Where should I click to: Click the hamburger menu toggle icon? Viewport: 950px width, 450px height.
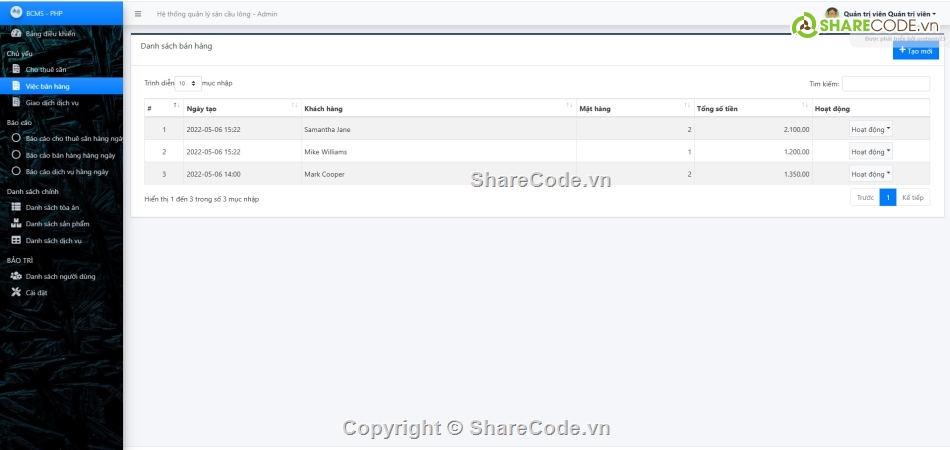coord(138,14)
